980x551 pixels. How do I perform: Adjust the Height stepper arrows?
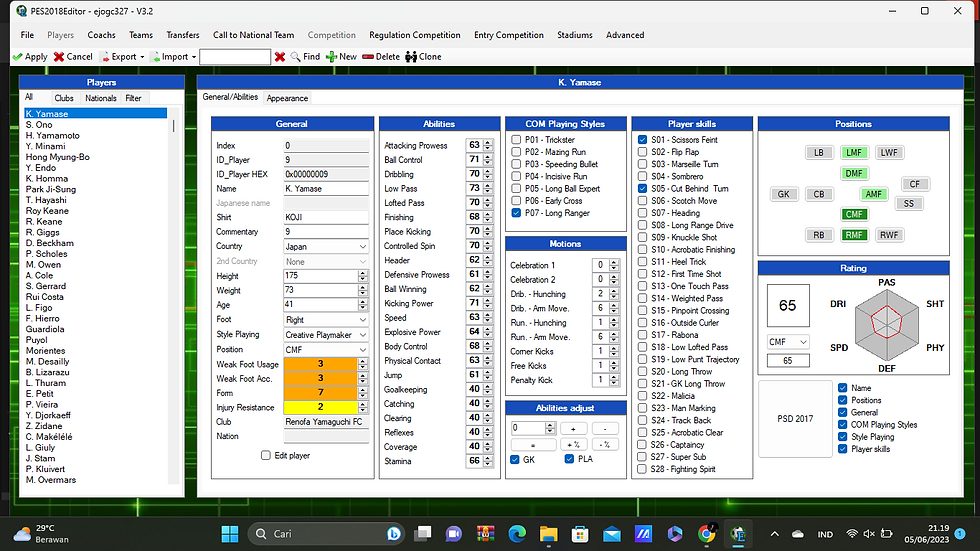click(x=362, y=276)
